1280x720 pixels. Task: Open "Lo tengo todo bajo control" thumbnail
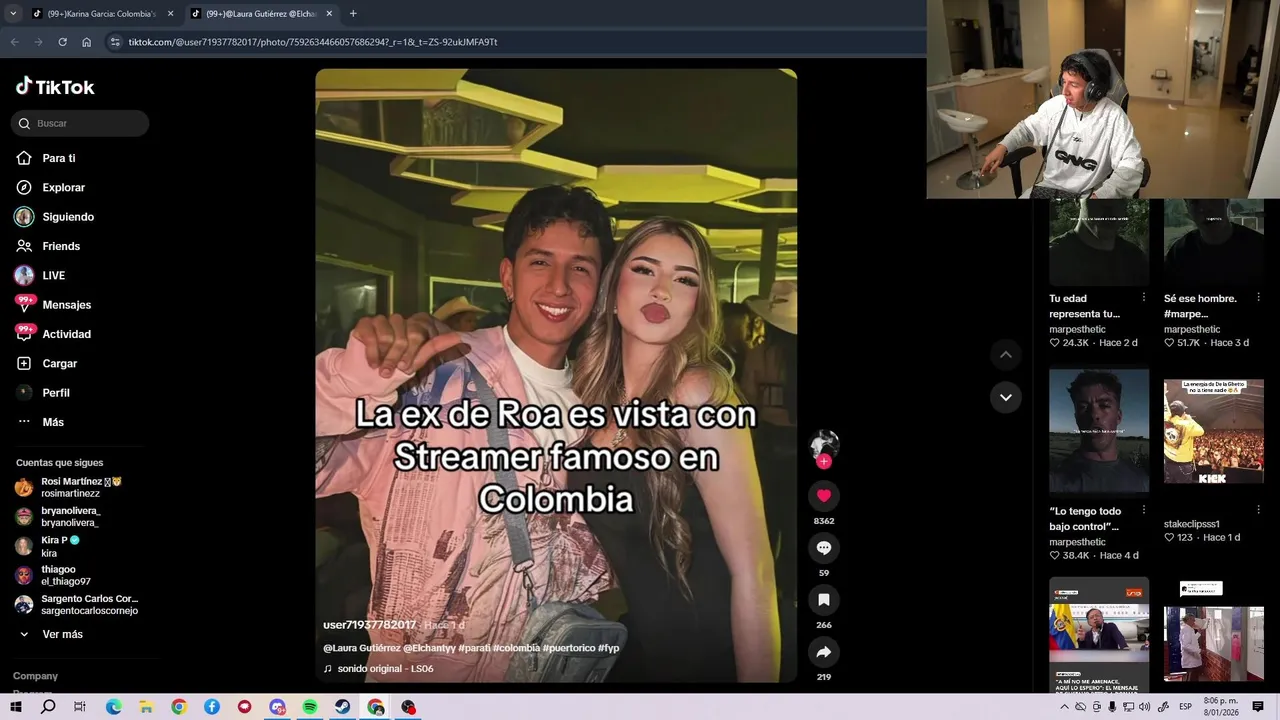[1099, 432]
